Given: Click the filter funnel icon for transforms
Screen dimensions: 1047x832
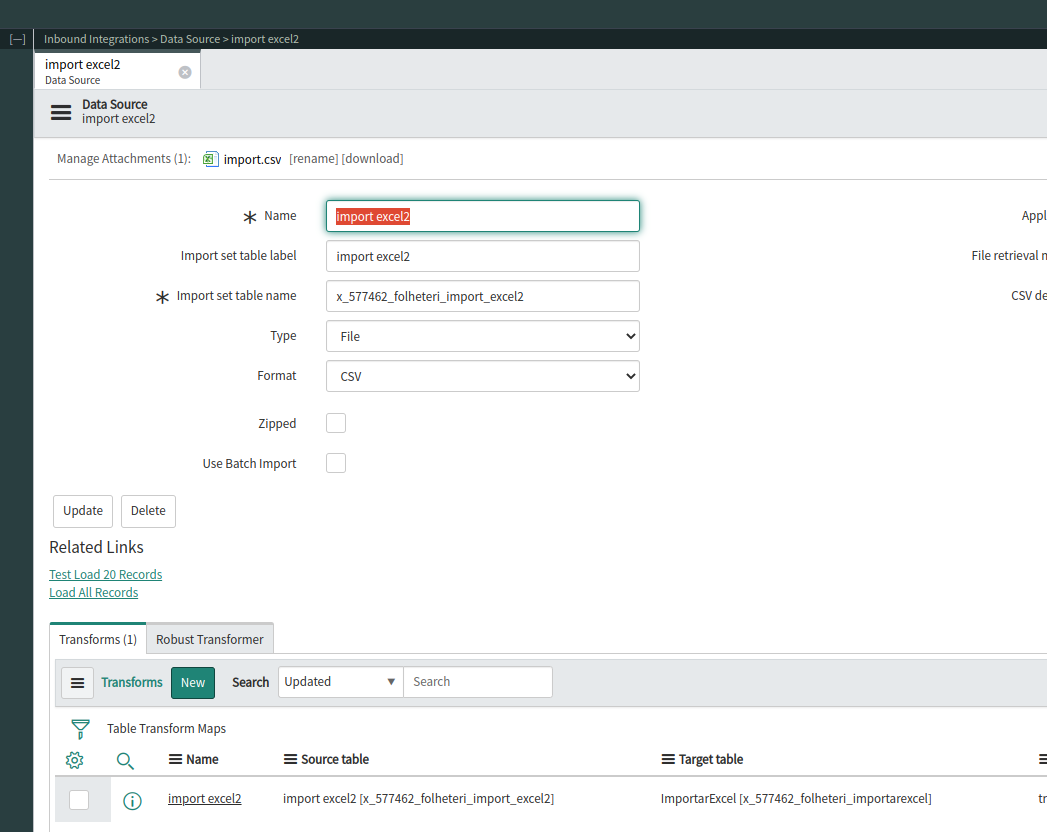Looking at the screenshot, I should pyautogui.click(x=80, y=729).
